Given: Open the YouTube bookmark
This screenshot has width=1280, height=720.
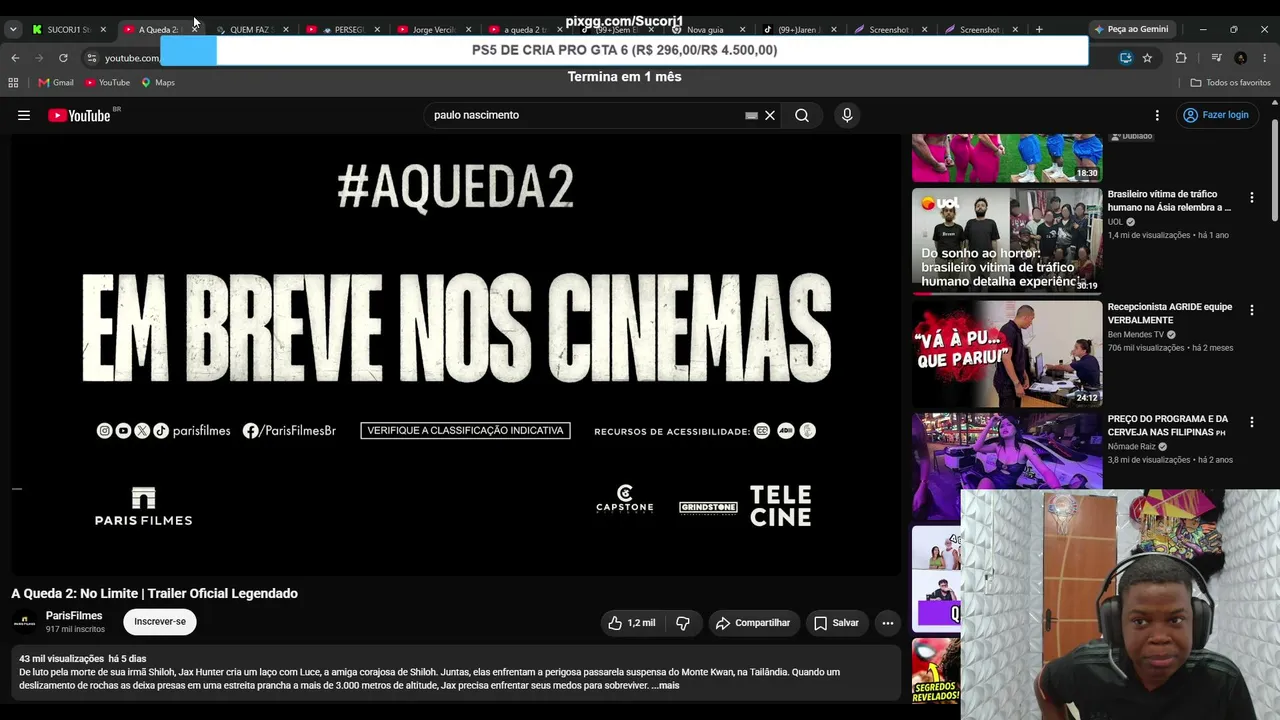Looking at the screenshot, I should (108, 82).
